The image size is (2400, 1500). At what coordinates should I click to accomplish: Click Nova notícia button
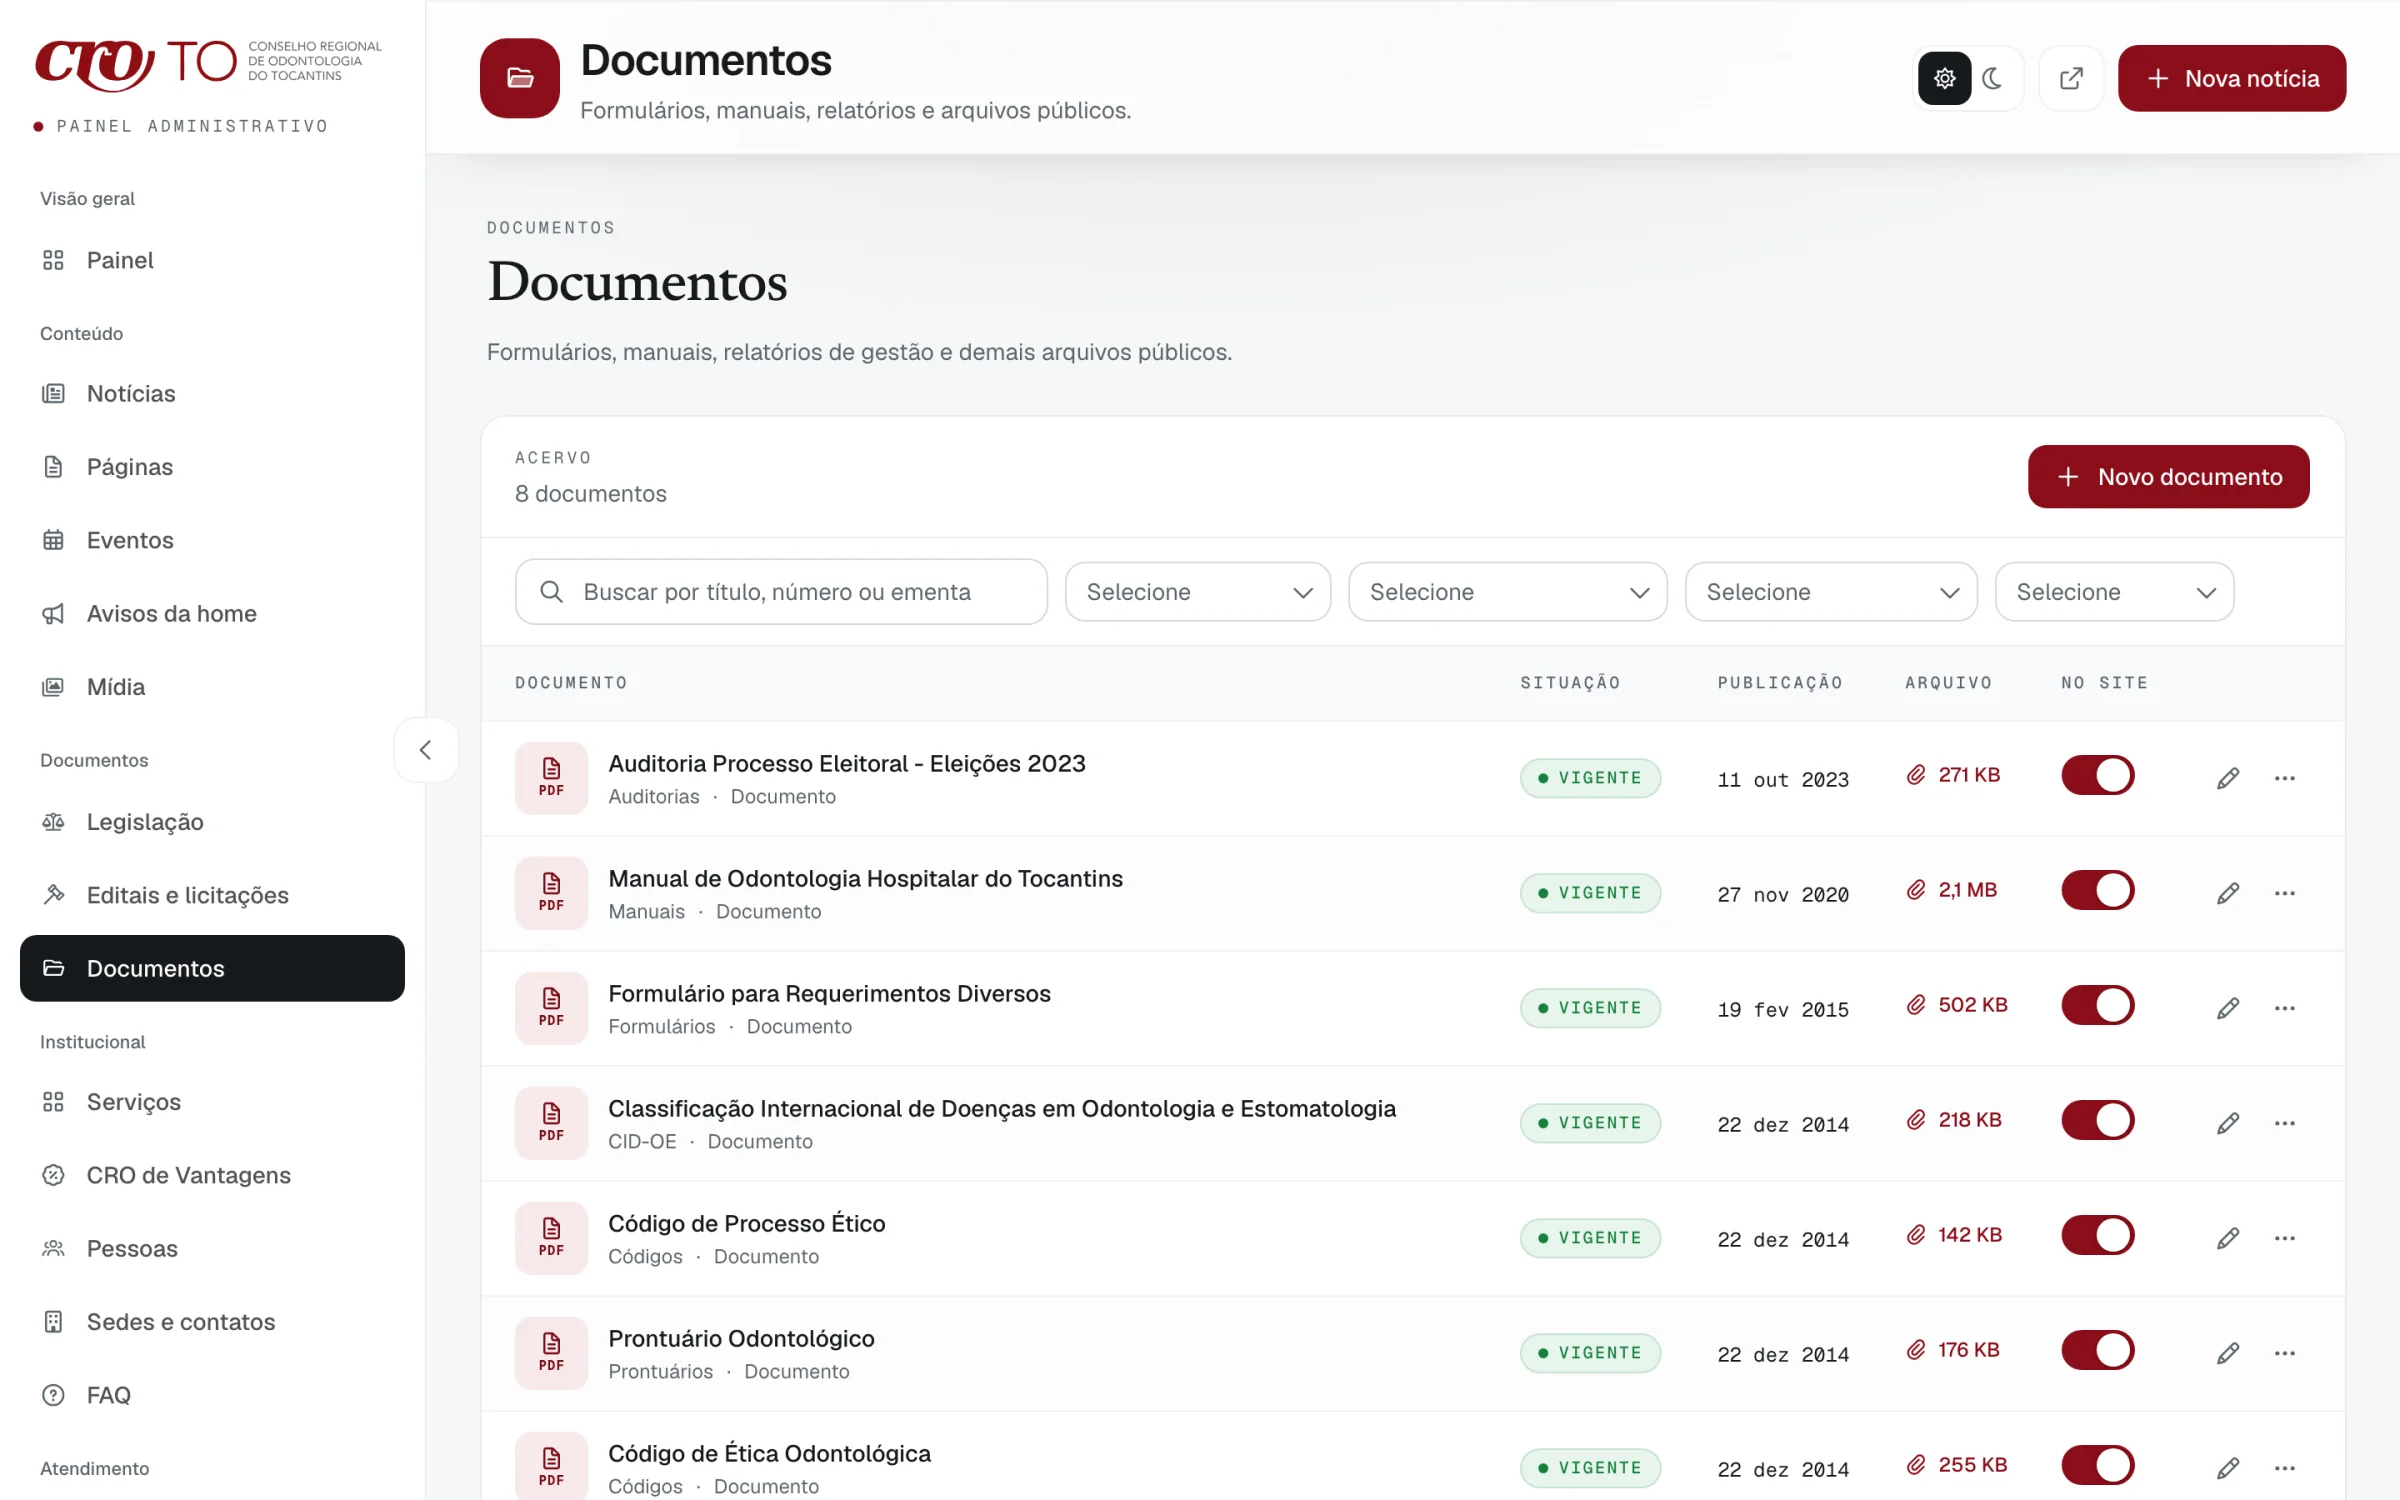click(2231, 78)
